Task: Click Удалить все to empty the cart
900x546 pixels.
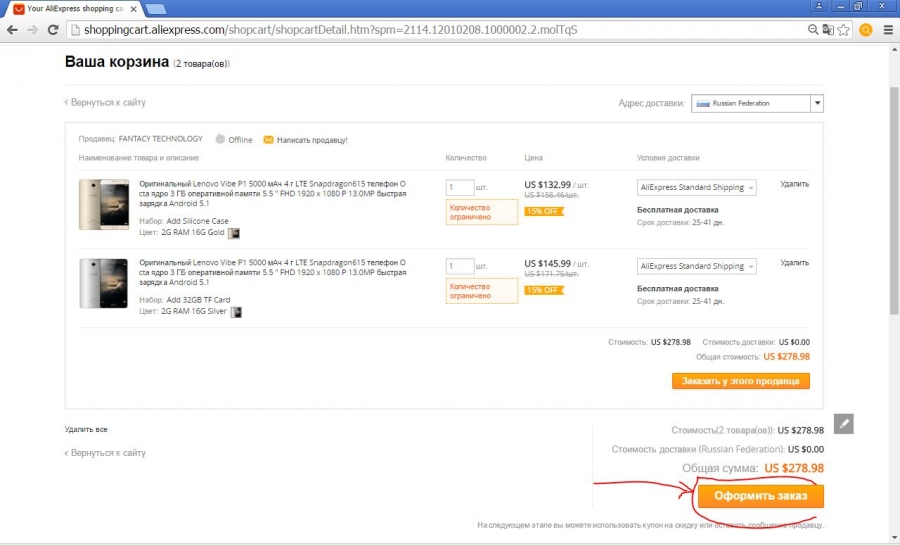Action: tap(86, 429)
